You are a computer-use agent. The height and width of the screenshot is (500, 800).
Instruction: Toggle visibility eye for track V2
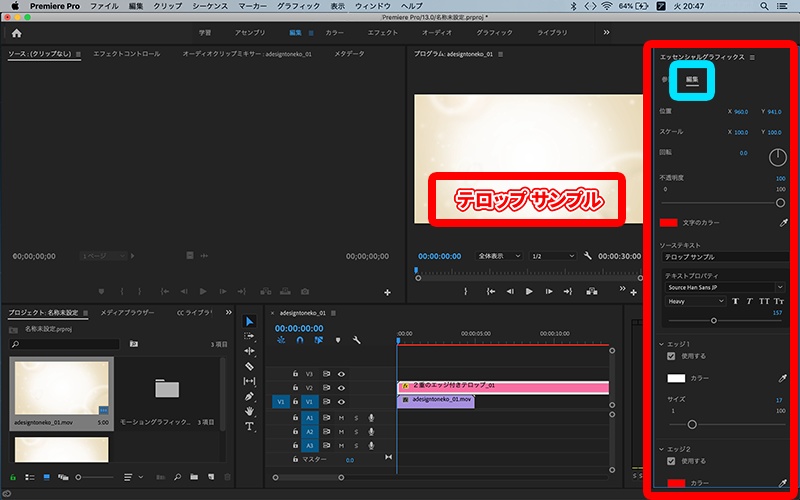(341, 387)
